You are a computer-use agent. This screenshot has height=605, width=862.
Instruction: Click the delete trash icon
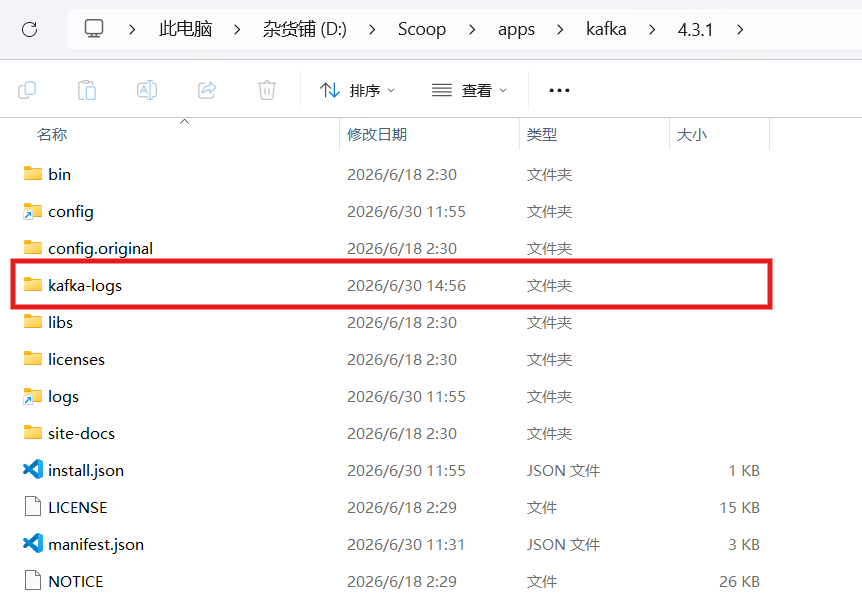267,90
